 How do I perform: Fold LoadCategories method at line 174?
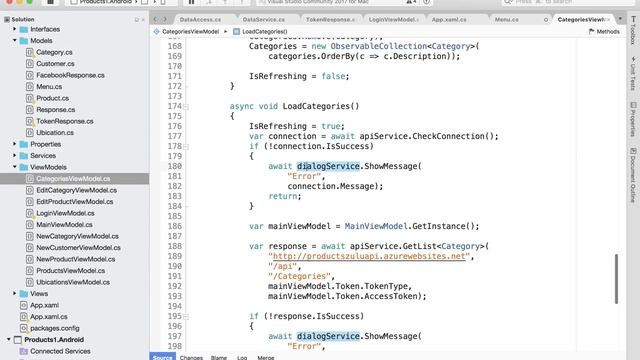tap(186, 107)
